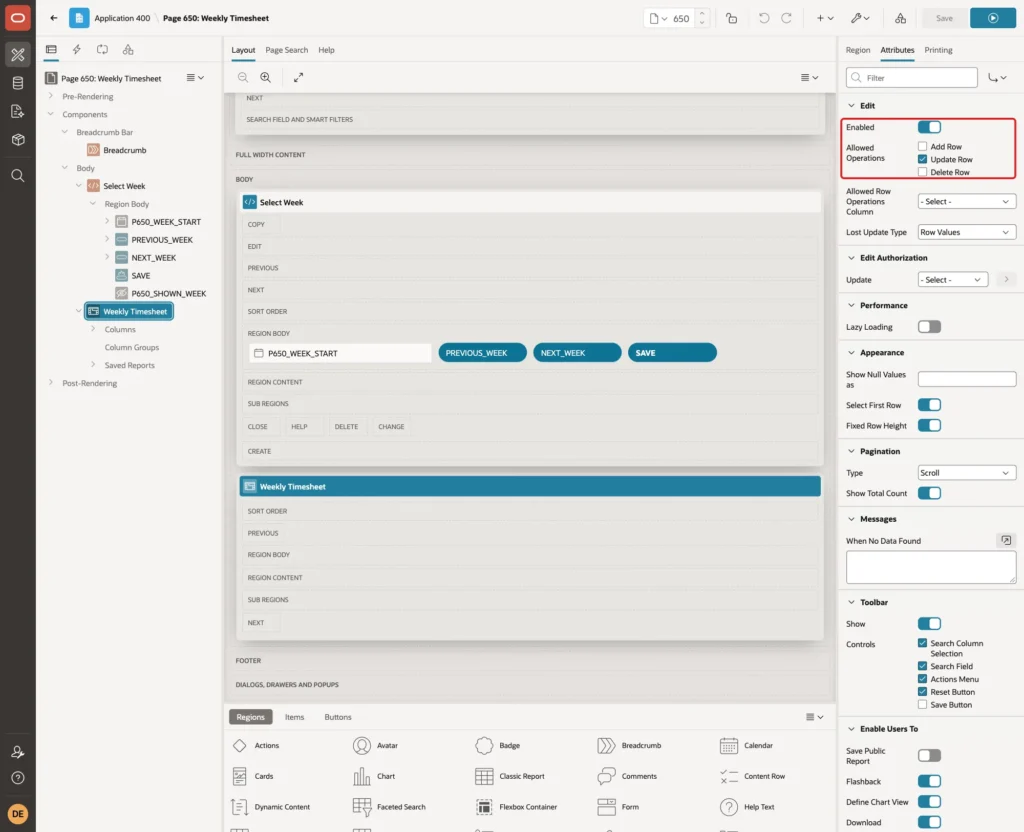Toggle the page lock icon
The height and width of the screenshot is (832, 1024).
click(x=731, y=18)
